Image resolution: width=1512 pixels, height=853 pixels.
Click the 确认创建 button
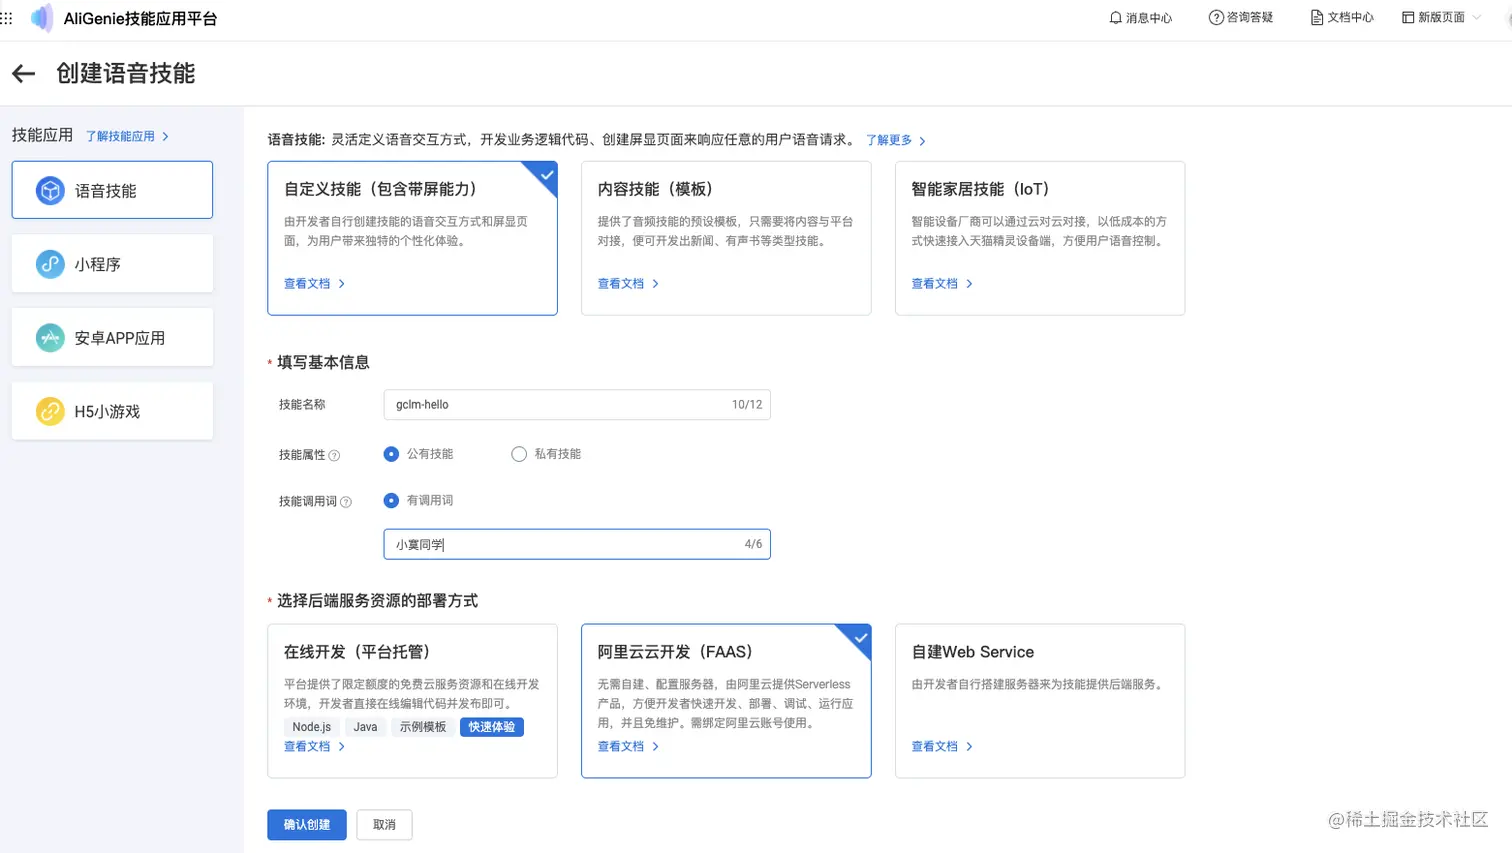[x=307, y=825]
